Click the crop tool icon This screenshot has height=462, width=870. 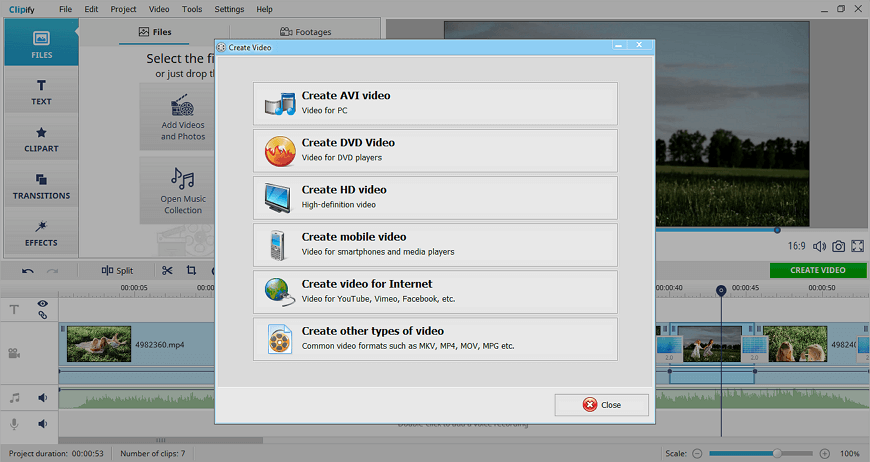click(x=191, y=270)
